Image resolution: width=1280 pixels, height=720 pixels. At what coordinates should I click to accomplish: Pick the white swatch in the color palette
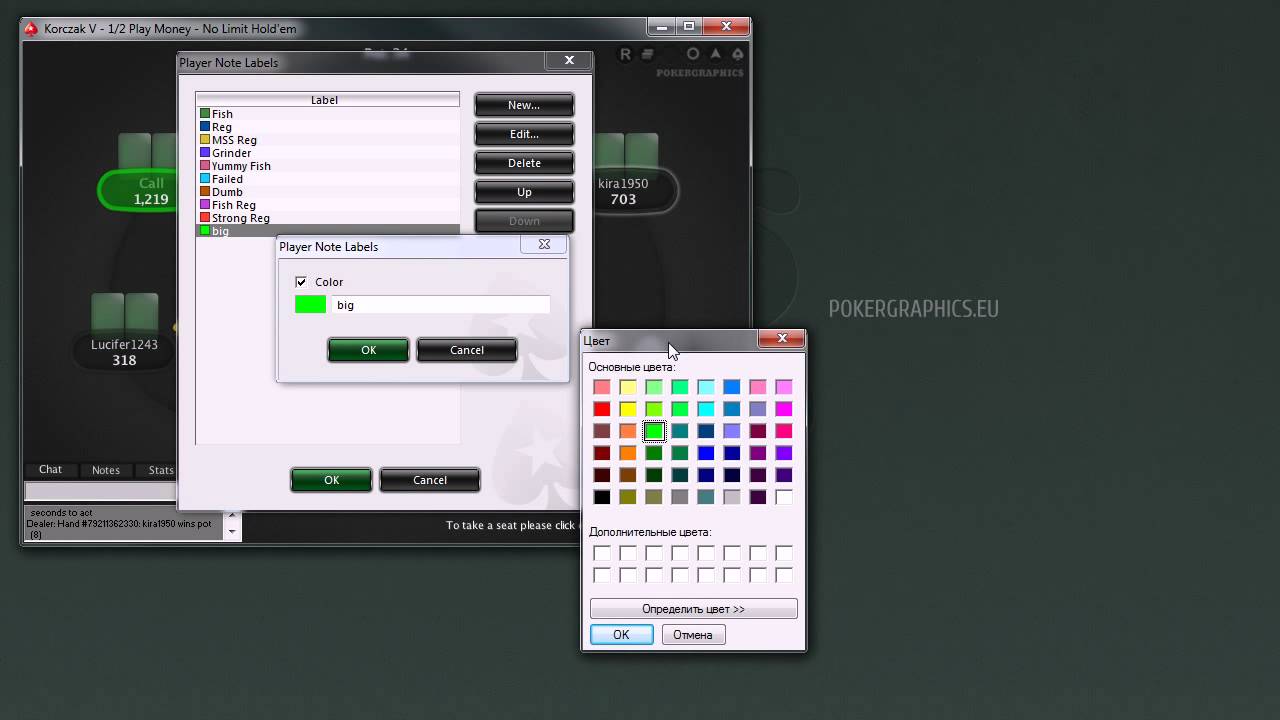coord(784,497)
